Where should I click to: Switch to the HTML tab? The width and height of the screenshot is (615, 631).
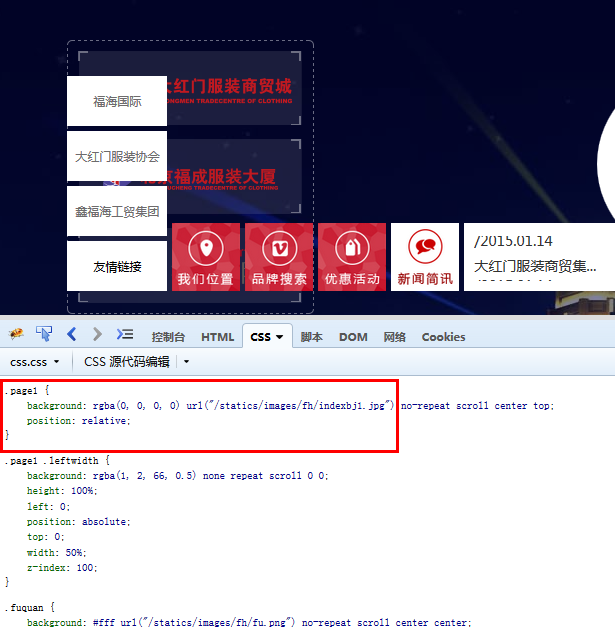pos(217,337)
